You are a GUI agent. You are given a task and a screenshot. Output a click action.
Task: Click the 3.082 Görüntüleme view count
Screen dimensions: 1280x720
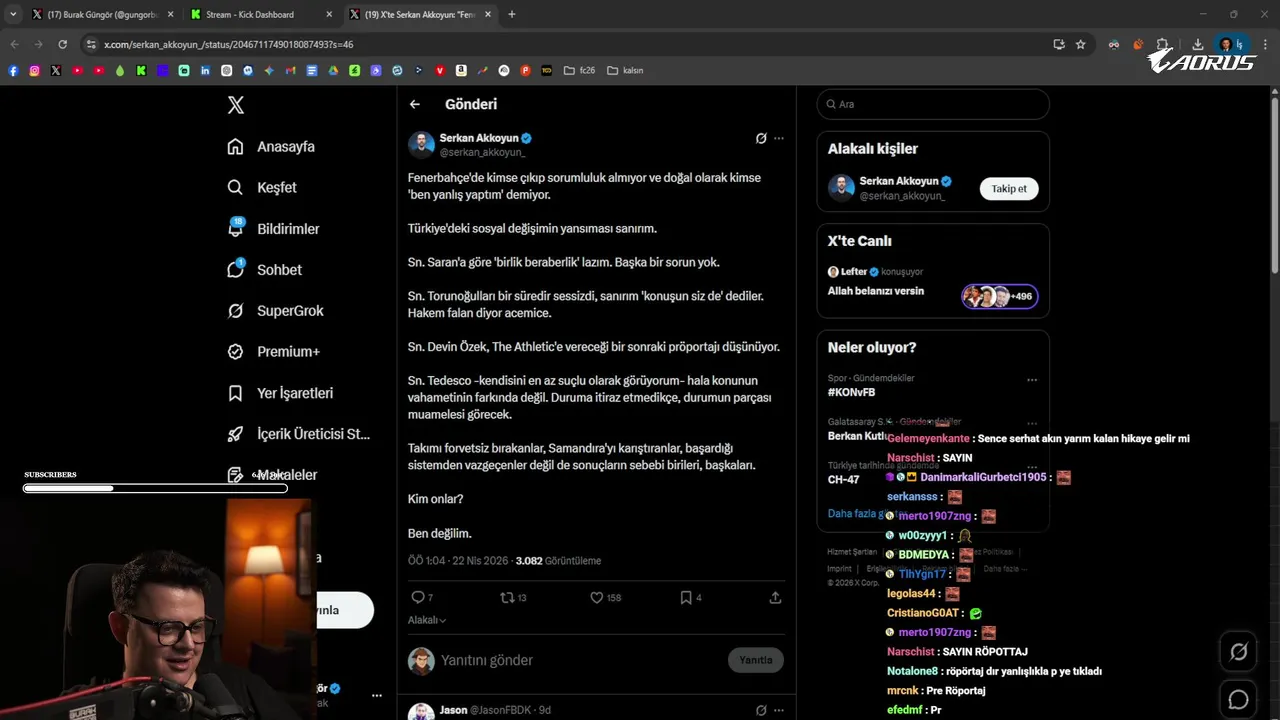click(558, 561)
